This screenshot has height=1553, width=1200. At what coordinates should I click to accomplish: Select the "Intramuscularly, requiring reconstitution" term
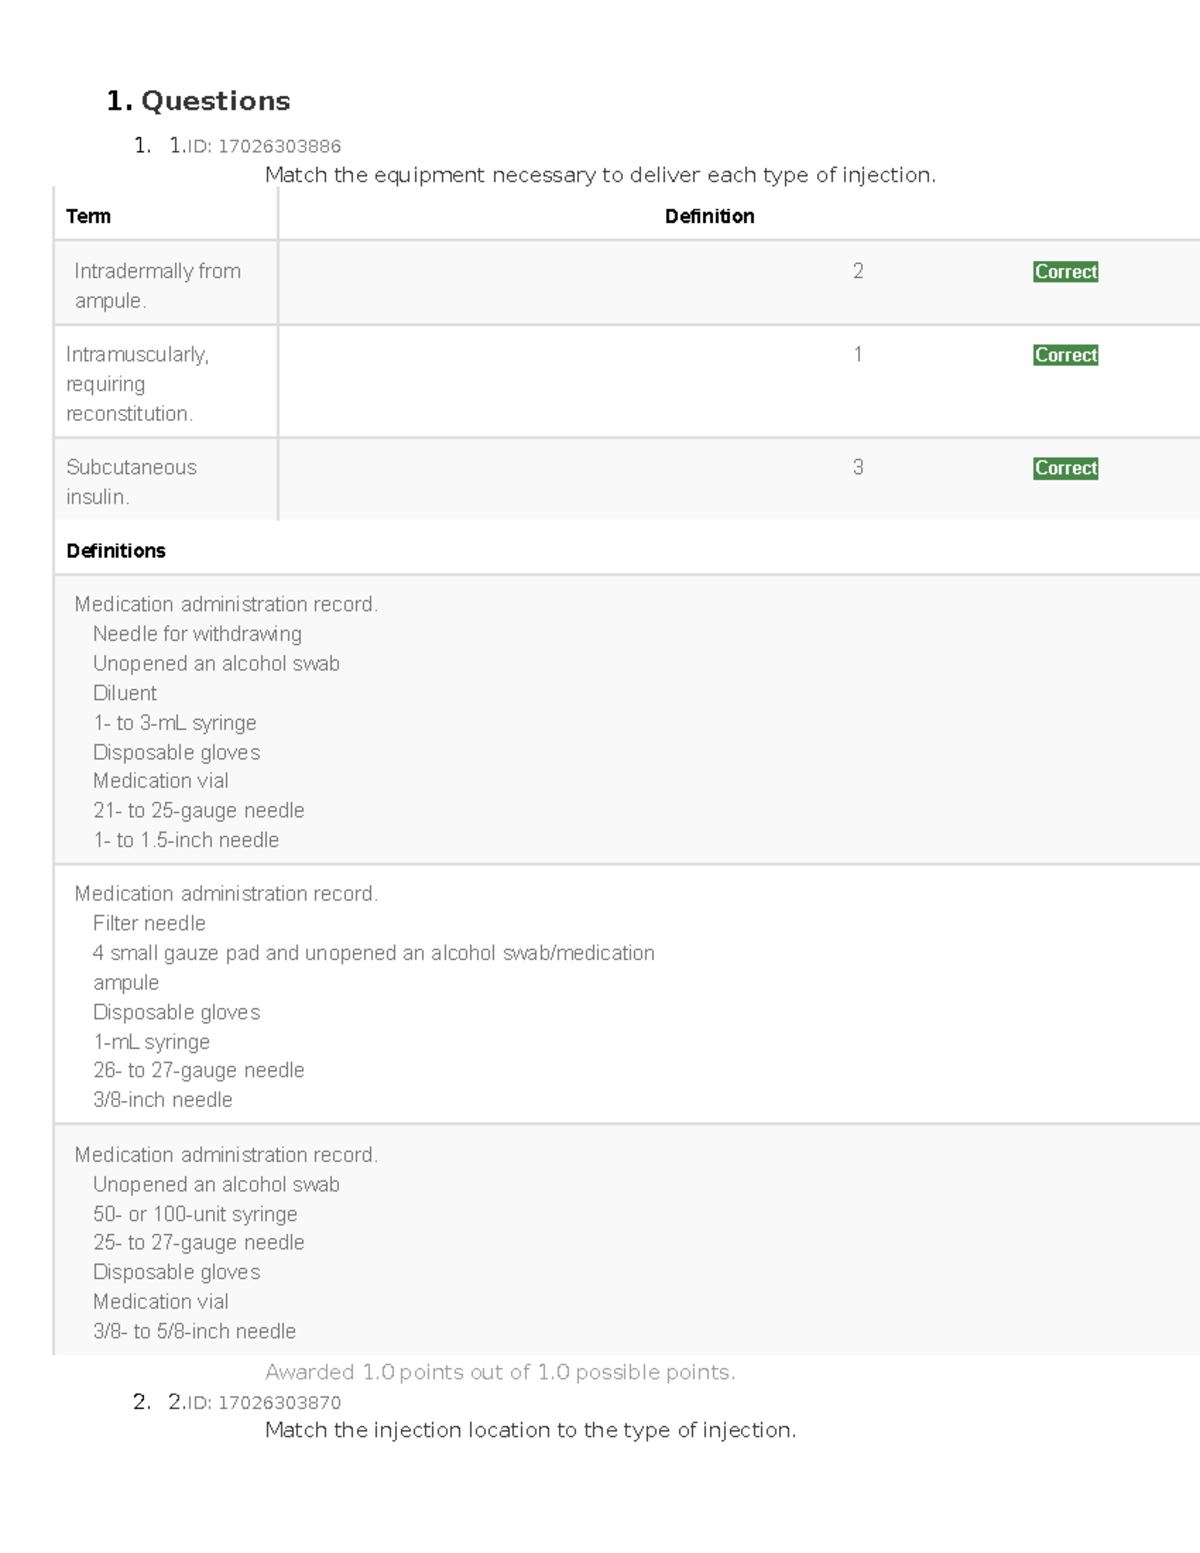click(137, 383)
